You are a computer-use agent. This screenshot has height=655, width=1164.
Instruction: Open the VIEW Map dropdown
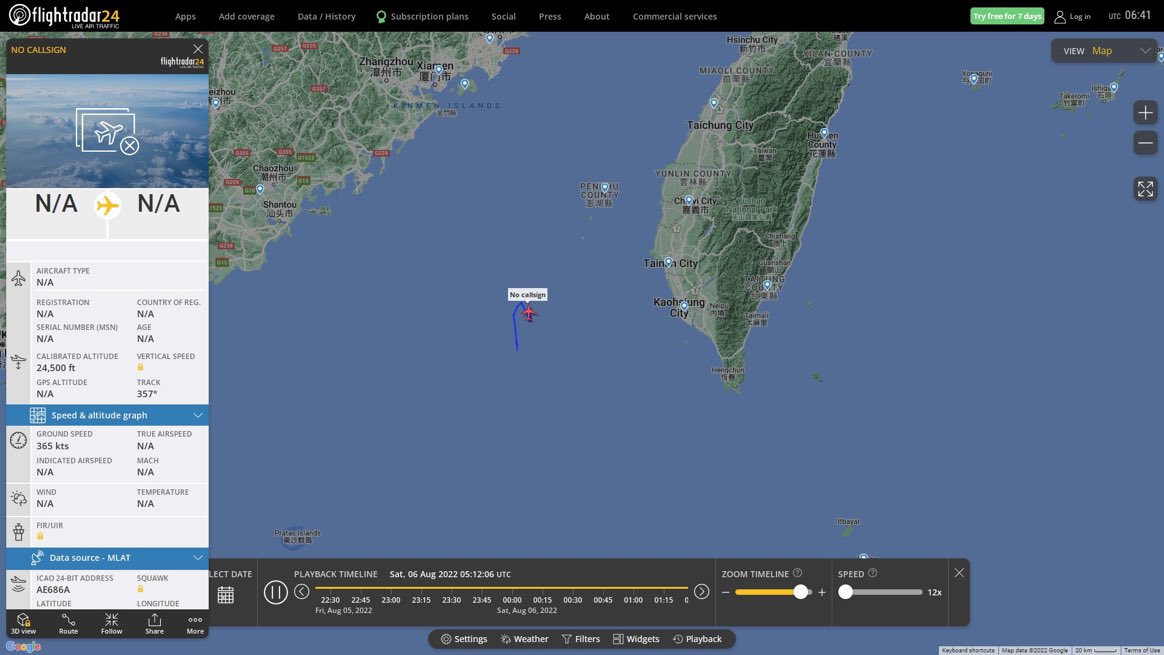point(1105,50)
